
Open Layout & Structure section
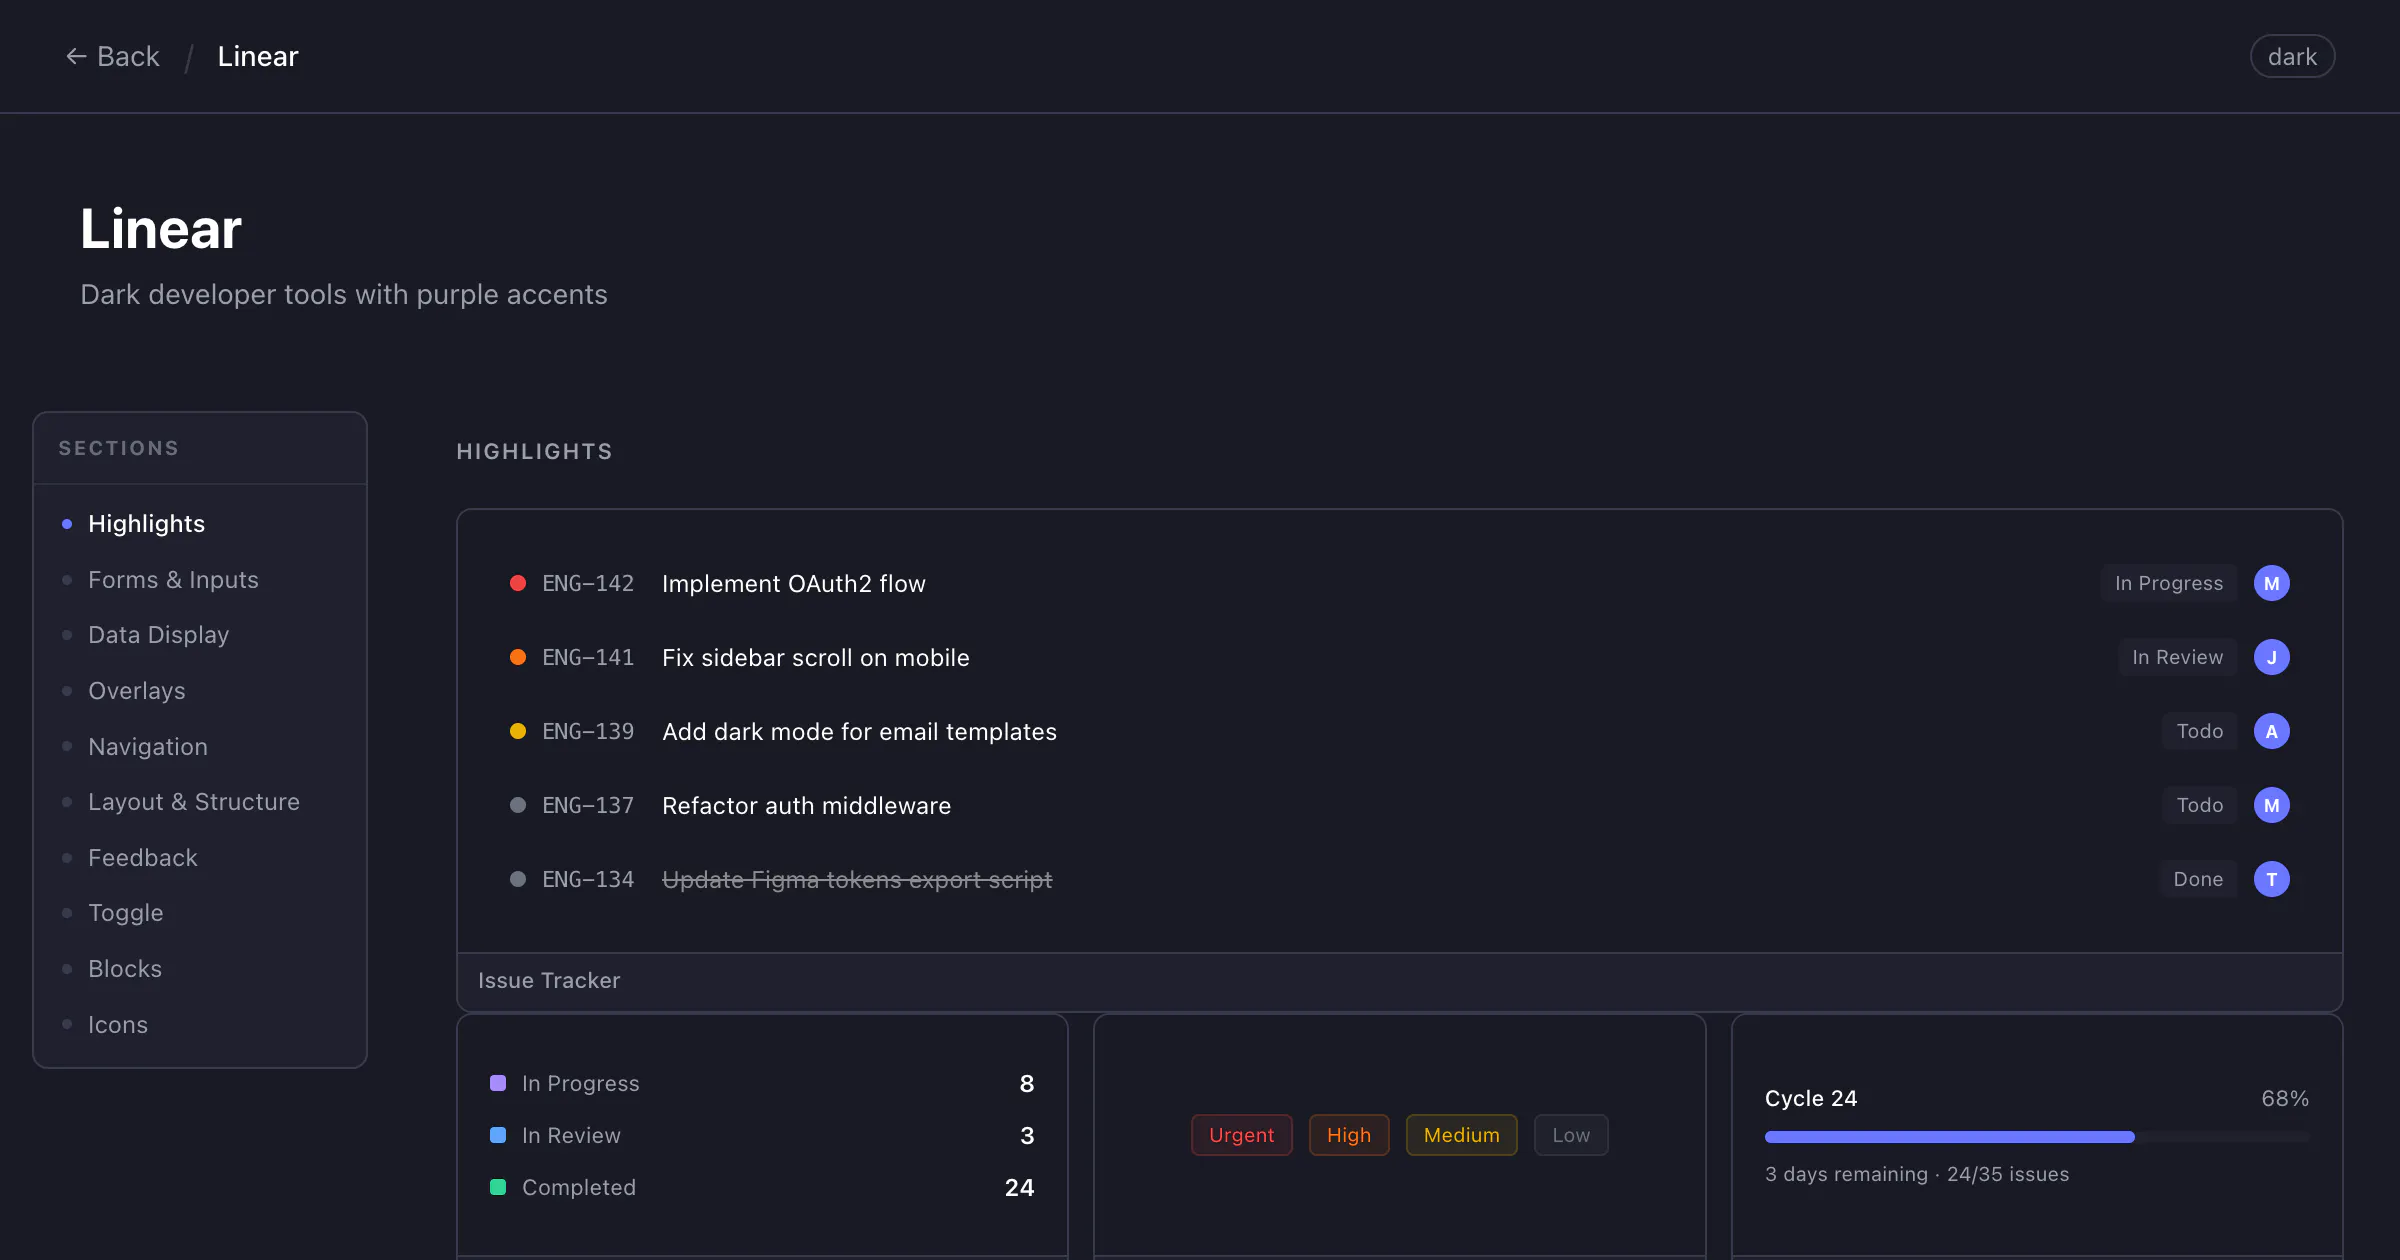(x=194, y=802)
